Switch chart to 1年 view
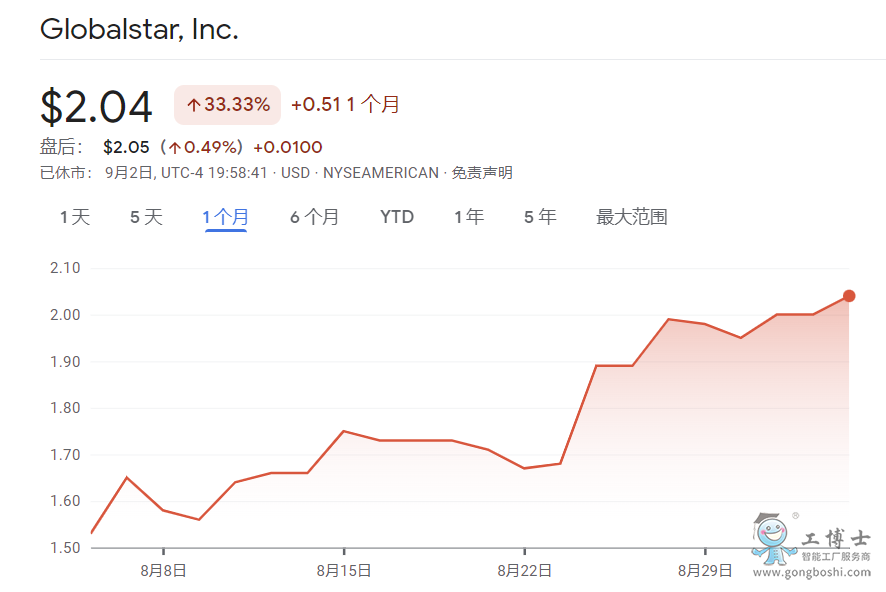 pos(469,217)
